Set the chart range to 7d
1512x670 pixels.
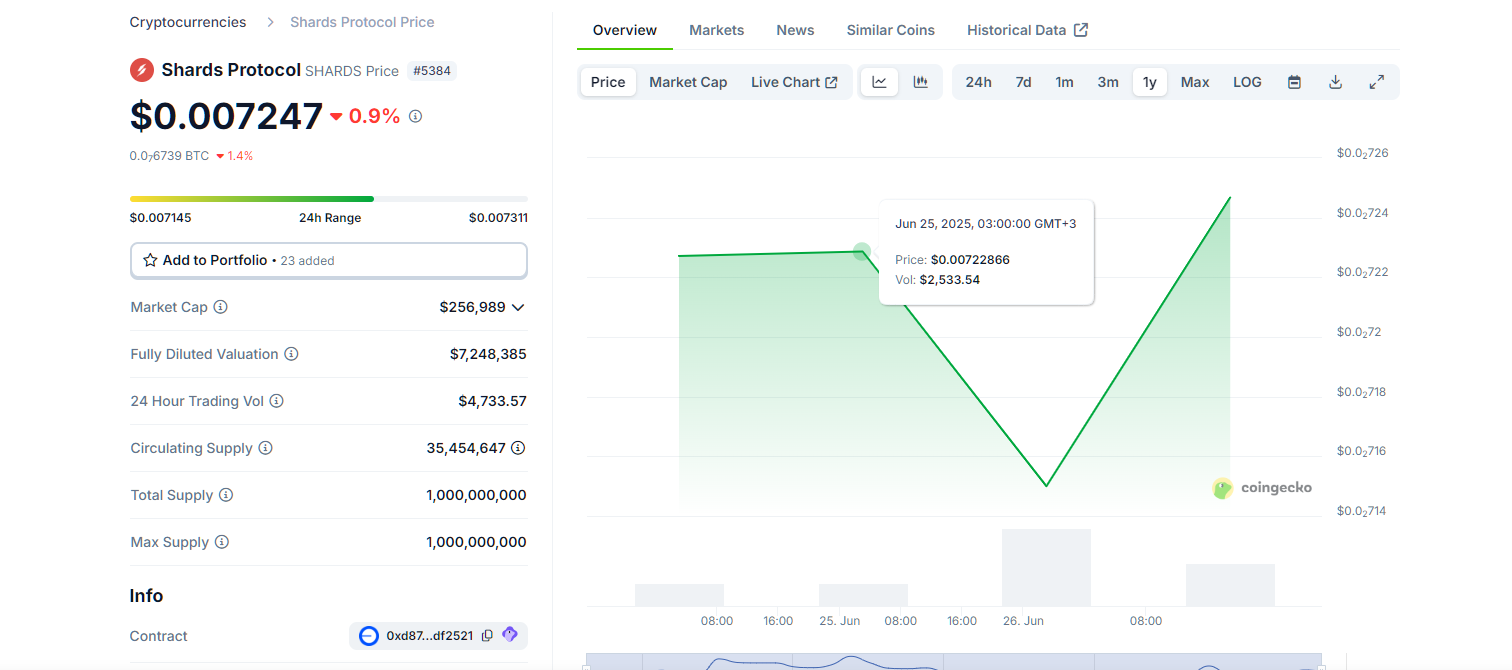1023,82
